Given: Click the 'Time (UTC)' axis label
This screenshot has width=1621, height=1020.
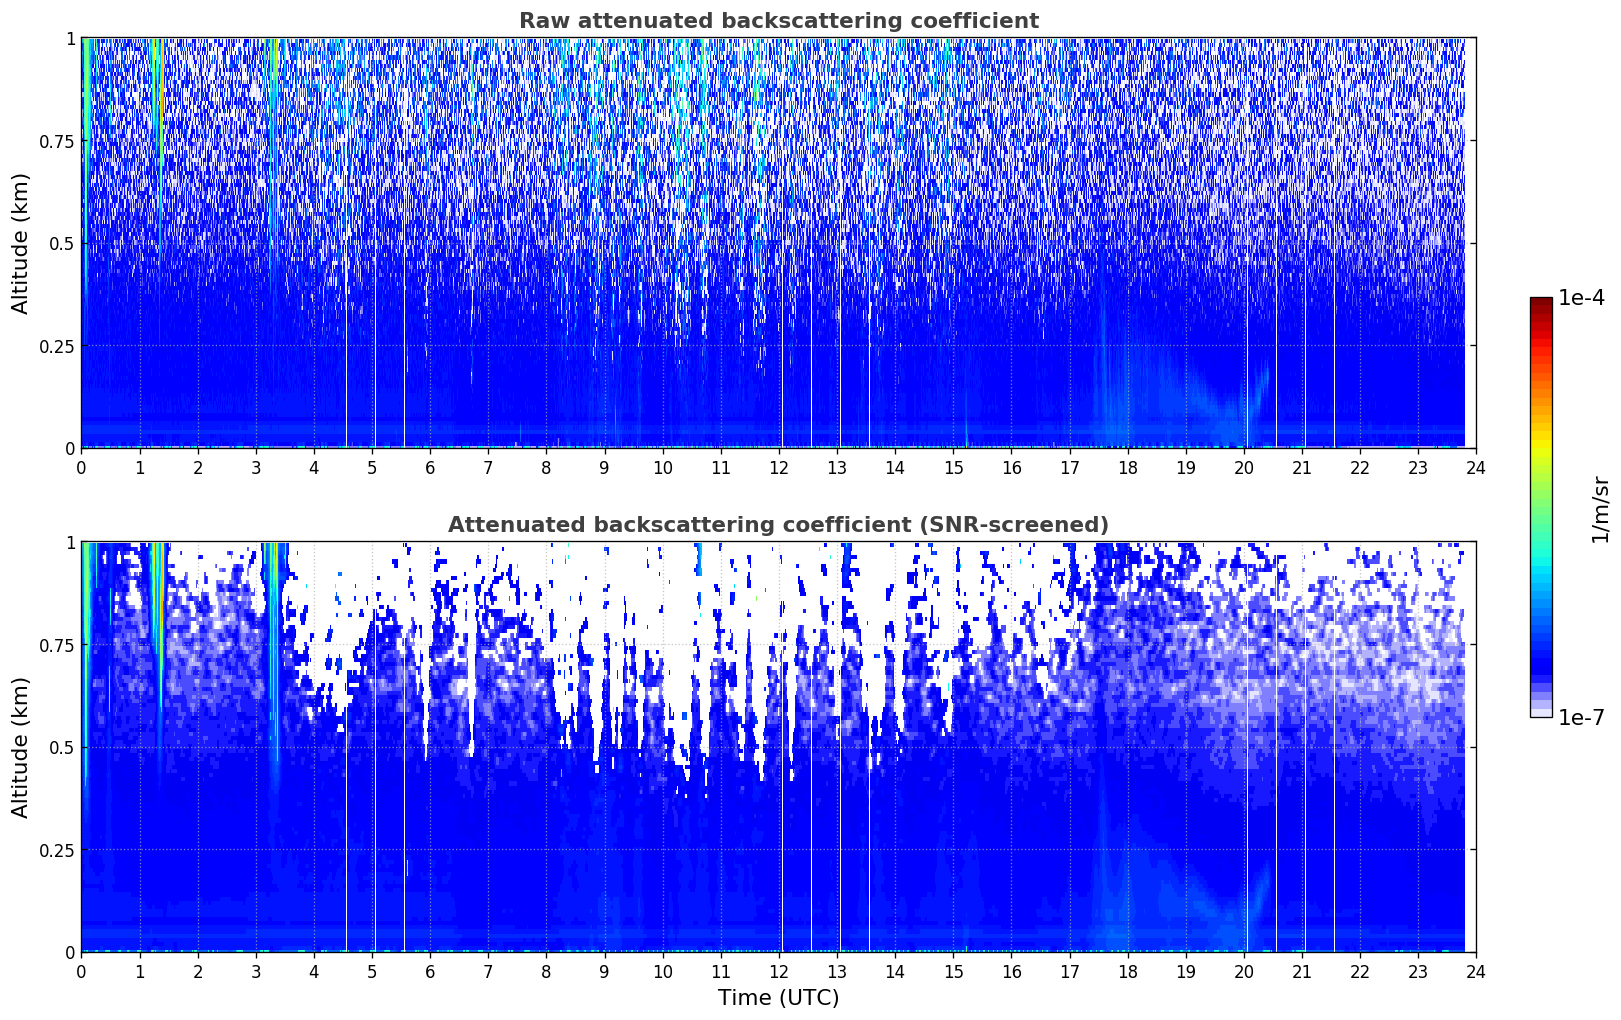Looking at the screenshot, I should [x=778, y=998].
